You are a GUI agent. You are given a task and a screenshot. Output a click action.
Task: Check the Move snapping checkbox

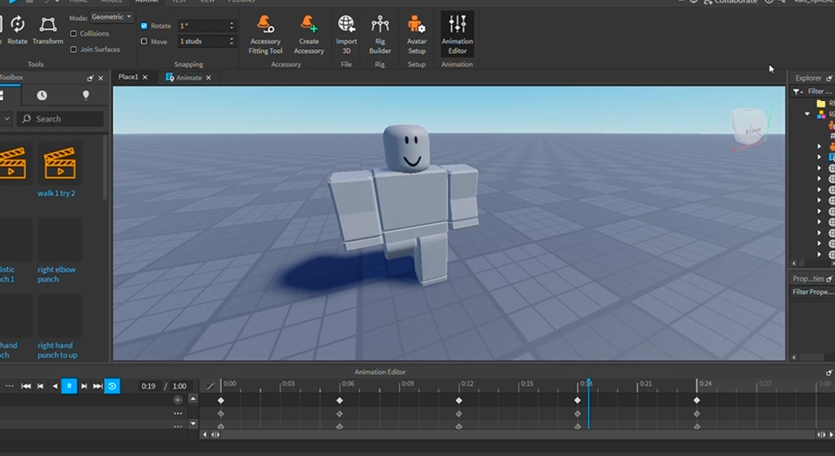(144, 41)
